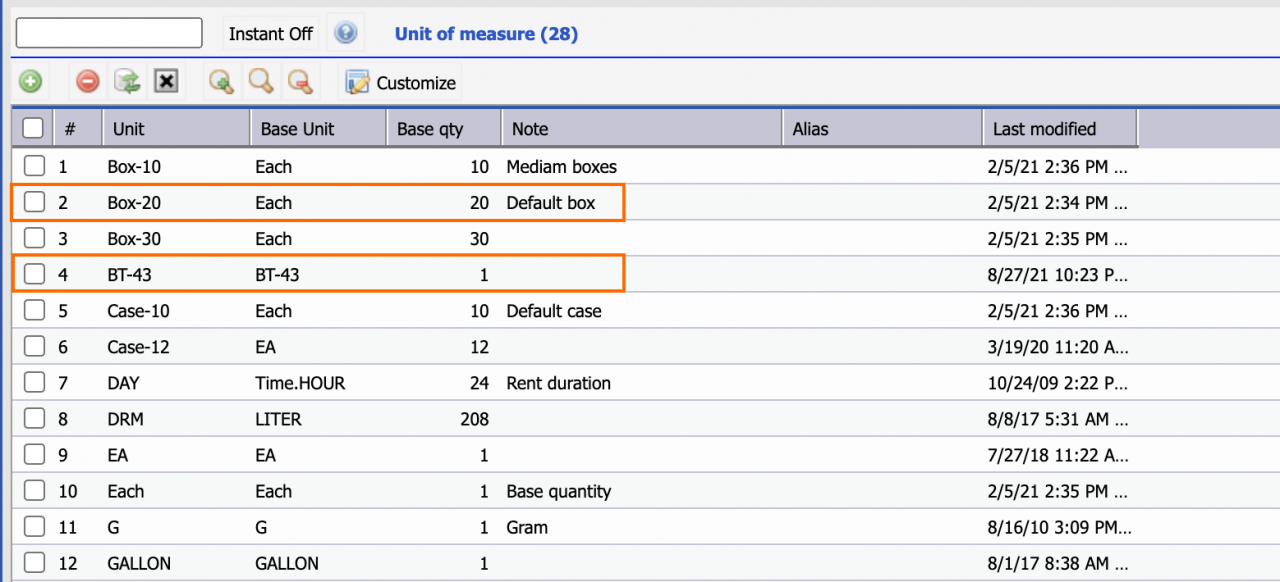Open the Customize columns button
Image resolution: width=1280 pixels, height=582 pixels.
[x=401, y=83]
